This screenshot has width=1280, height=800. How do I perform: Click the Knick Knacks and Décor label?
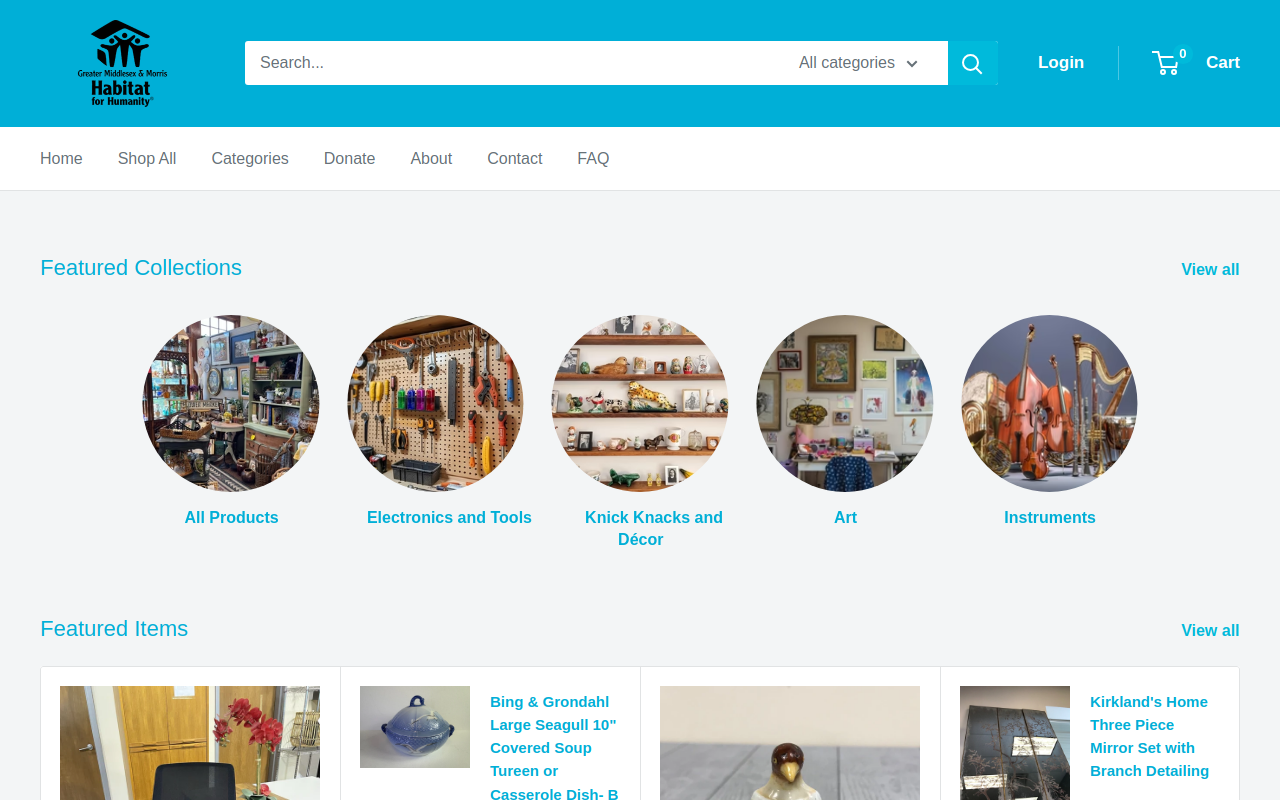click(654, 528)
